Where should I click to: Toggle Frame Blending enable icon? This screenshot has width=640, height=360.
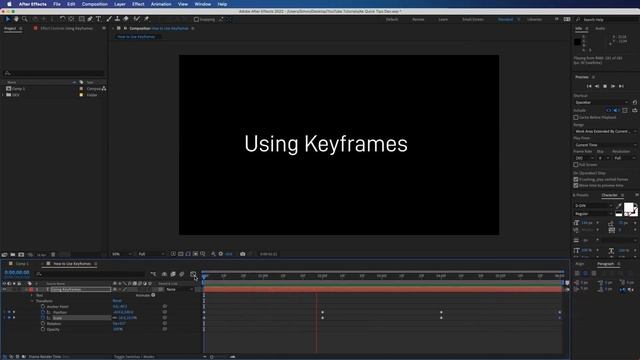pos(173,274)
